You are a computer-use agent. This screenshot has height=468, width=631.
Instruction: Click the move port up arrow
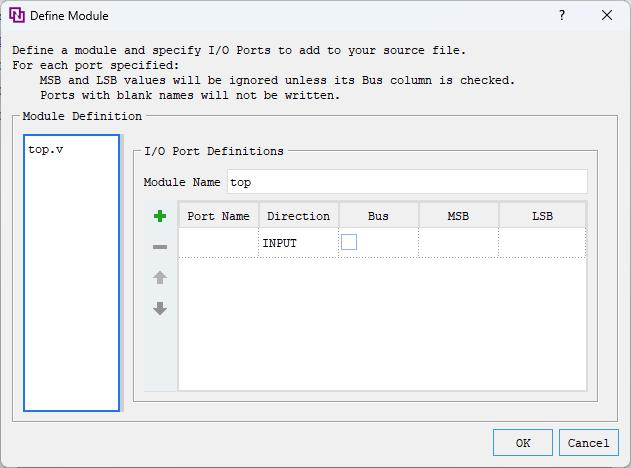(x=160, y=278)
